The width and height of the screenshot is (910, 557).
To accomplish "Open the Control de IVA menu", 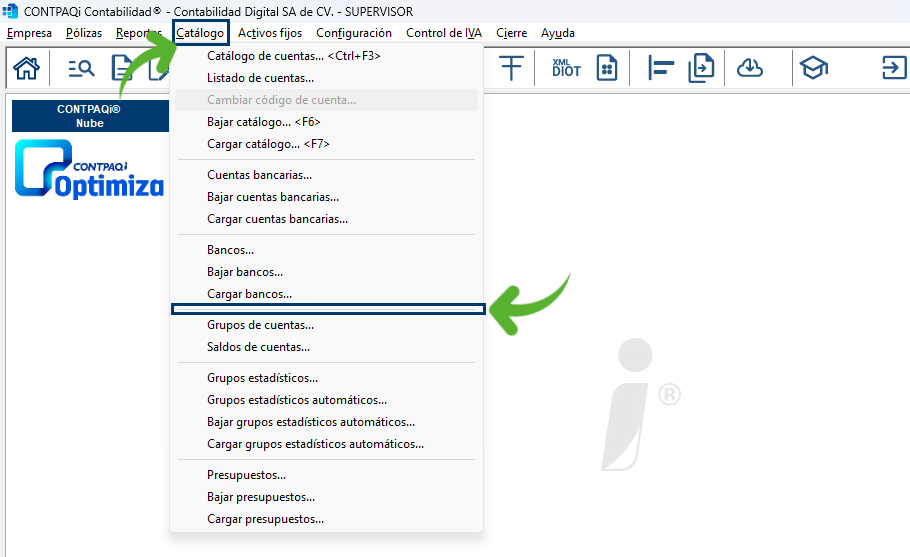I will (x=444, y=33).
